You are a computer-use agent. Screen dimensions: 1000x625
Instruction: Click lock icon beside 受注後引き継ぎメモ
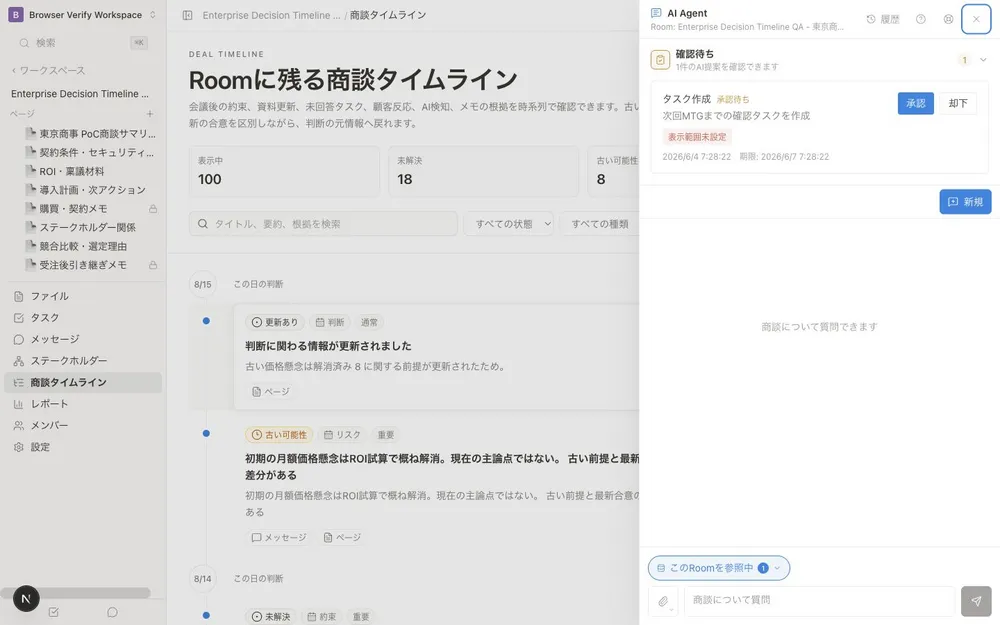153,265
